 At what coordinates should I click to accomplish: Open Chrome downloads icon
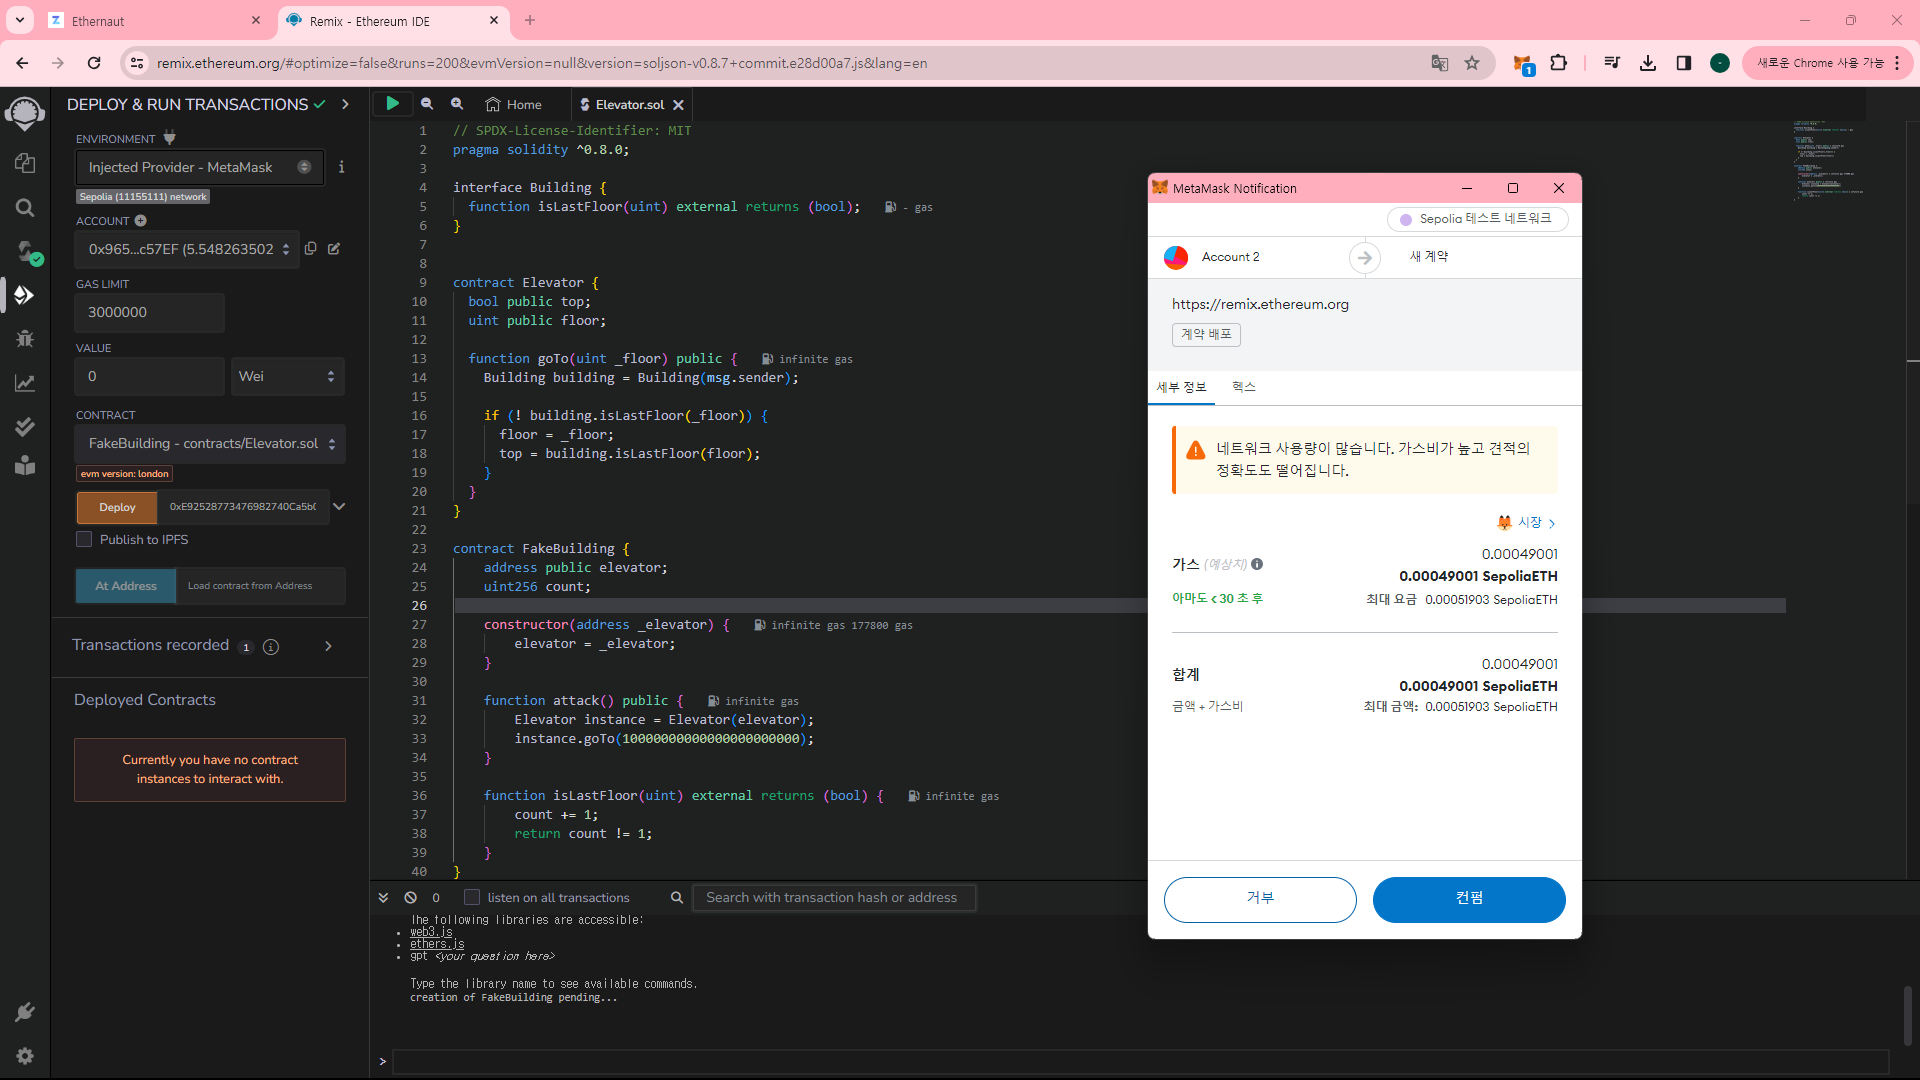(1648, 63)
